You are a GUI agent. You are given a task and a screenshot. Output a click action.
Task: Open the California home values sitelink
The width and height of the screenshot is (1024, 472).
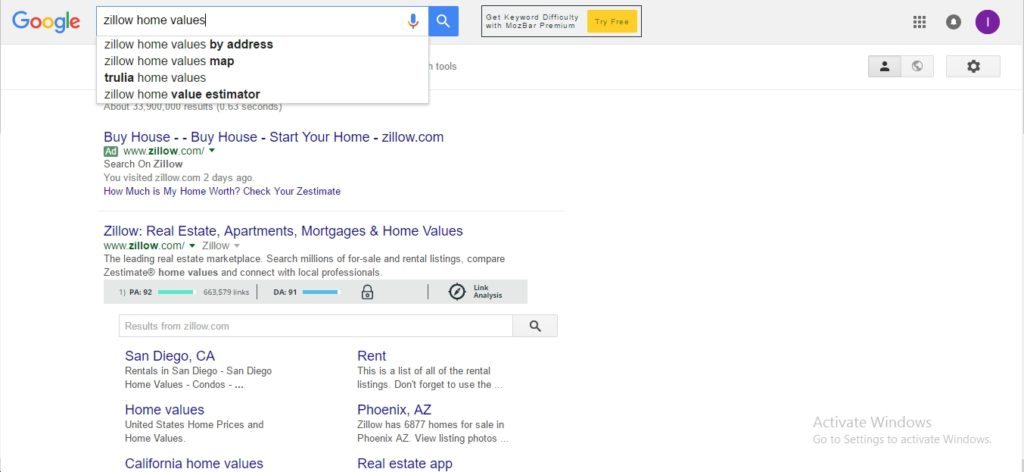(194, 464)
